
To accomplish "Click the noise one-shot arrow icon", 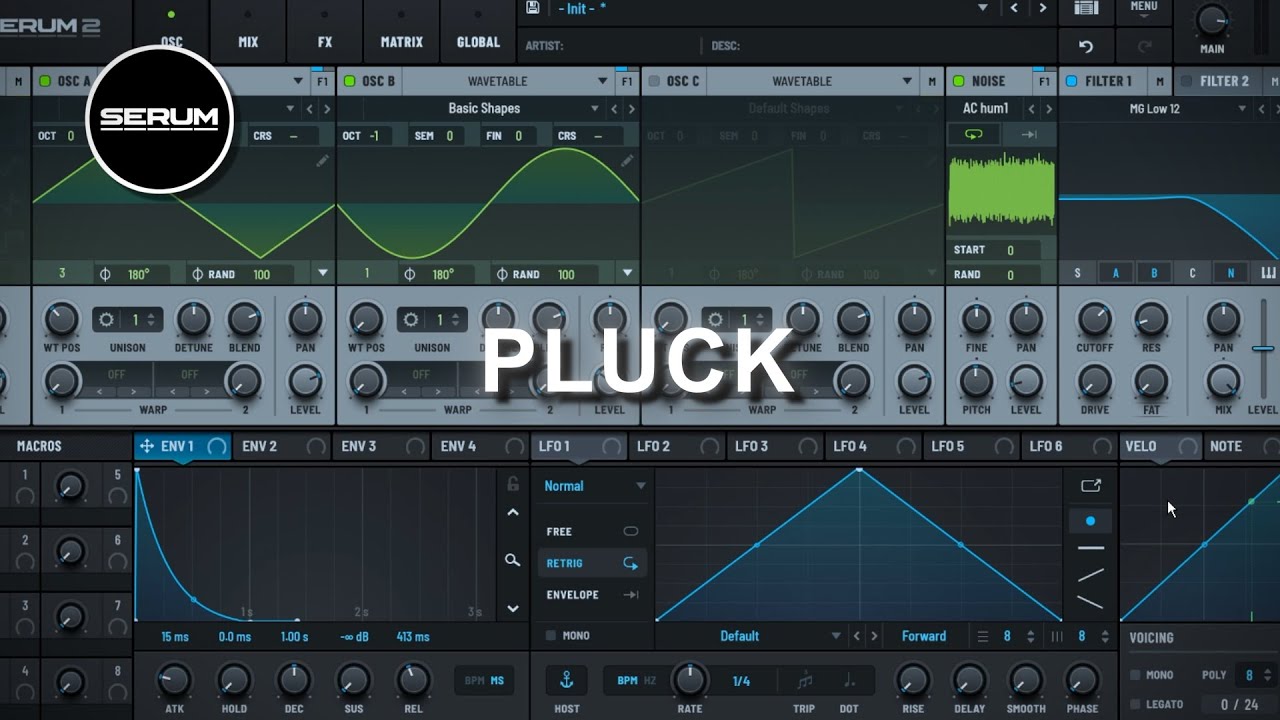I will click(1029, 135).
